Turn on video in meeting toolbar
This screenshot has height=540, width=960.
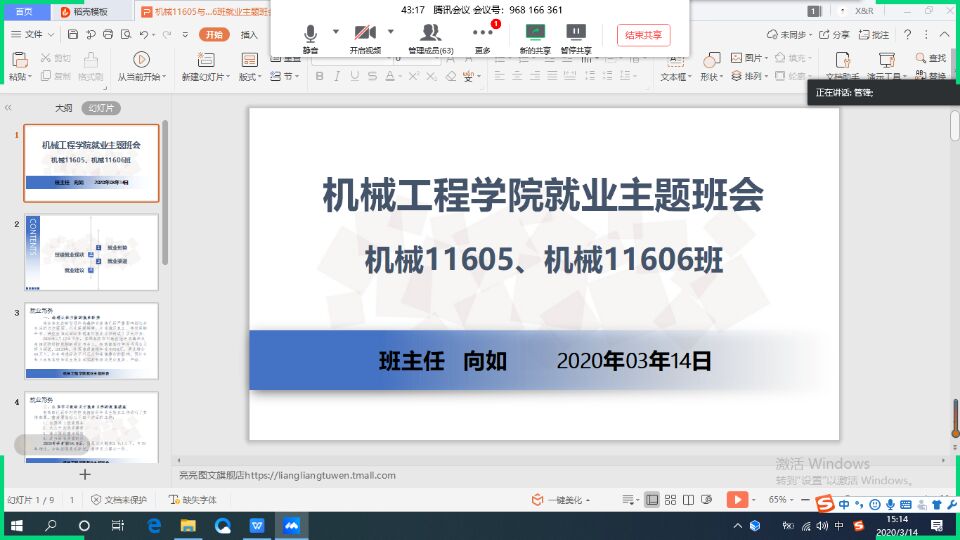tap(365, 36)
